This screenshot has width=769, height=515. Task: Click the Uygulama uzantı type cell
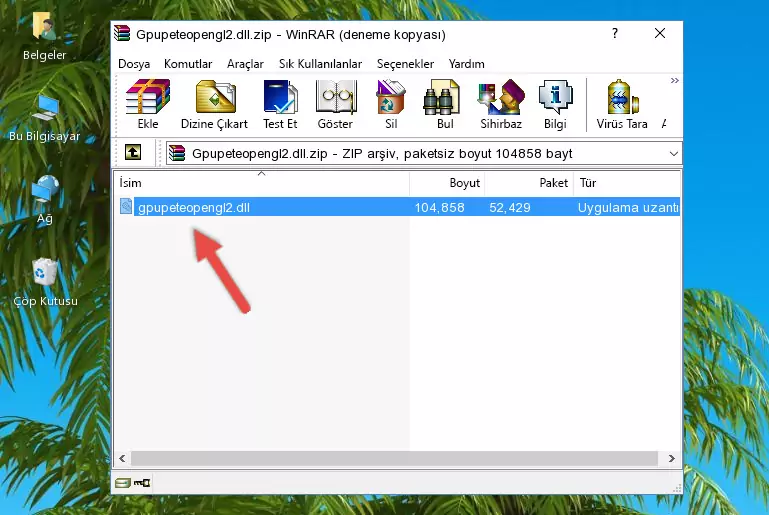pyautogui.click(x=628, y=207)
